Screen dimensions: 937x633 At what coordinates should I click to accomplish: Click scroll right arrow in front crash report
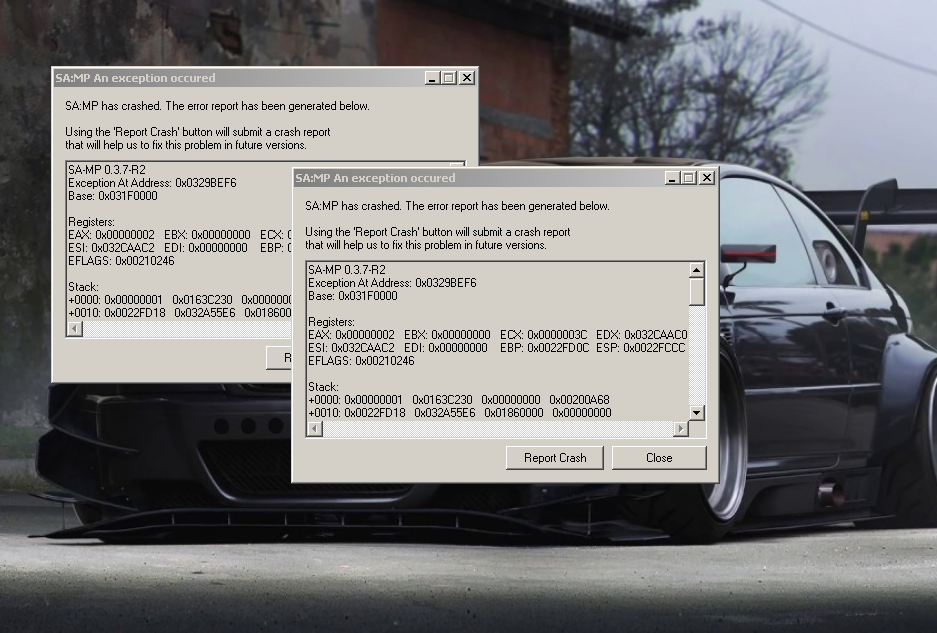681,429
